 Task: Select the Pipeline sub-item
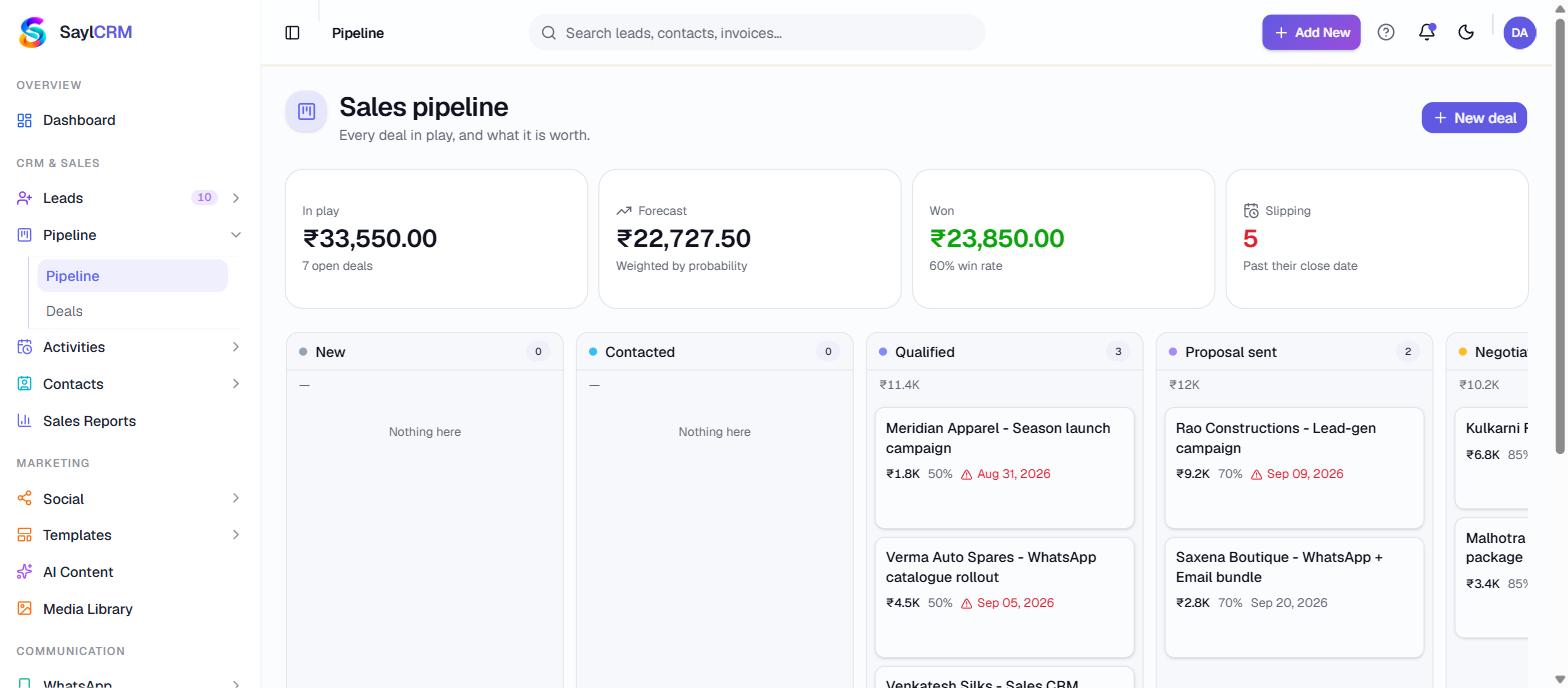[133, 276]
